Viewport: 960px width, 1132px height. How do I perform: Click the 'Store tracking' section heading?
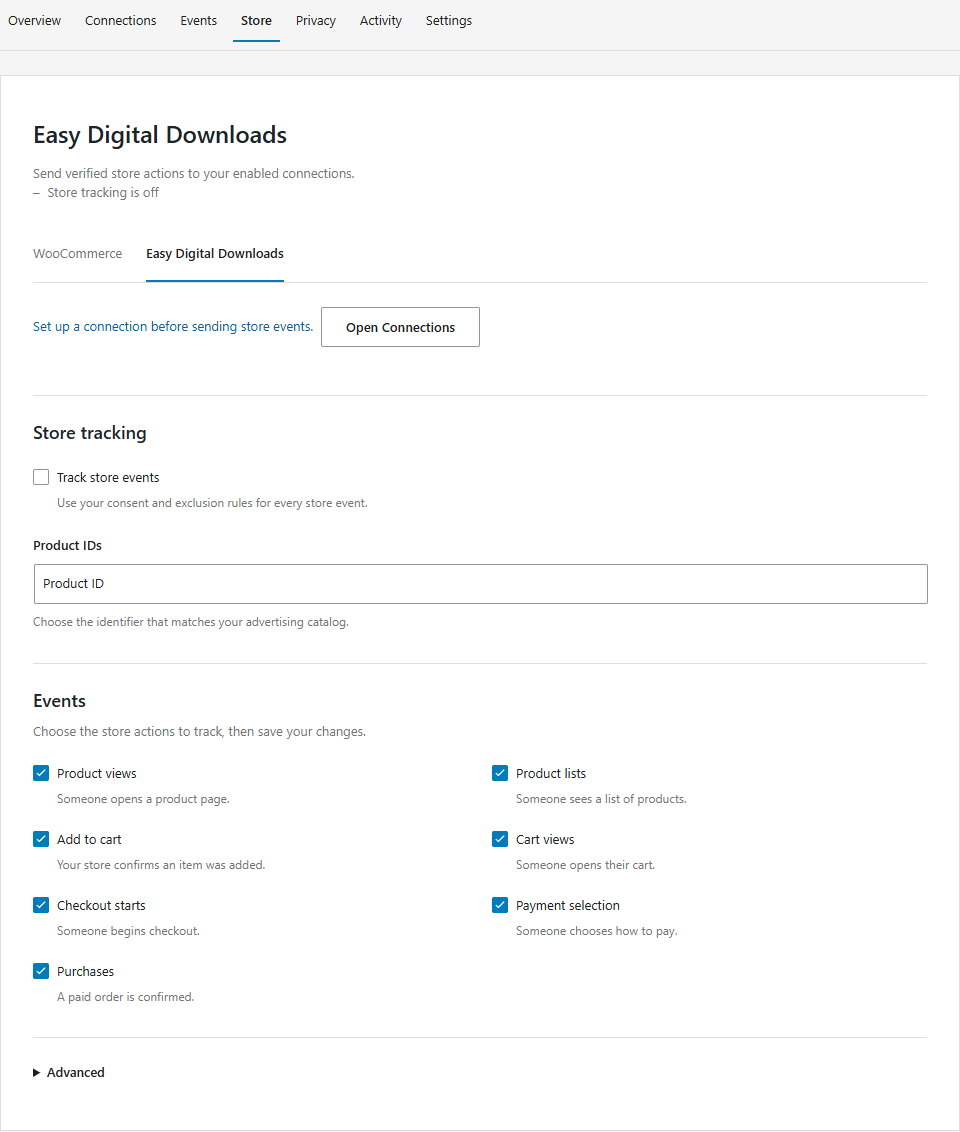pos(90,432)
